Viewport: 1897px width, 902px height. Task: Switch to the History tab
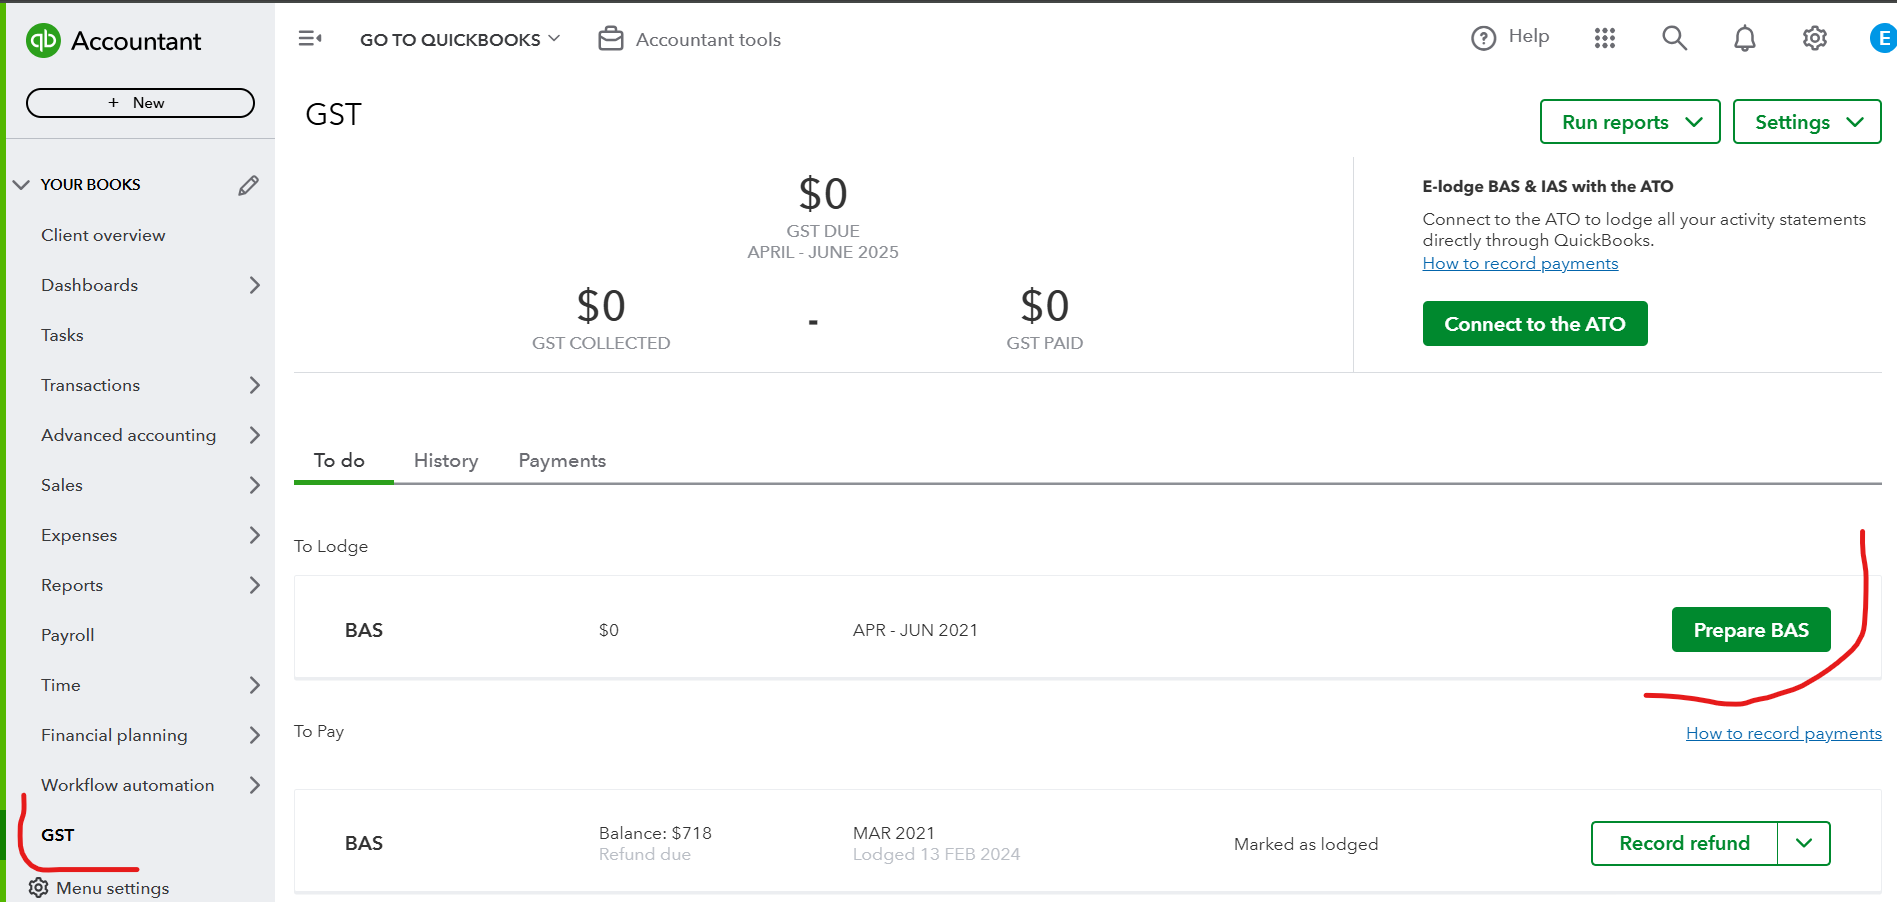(x=446, y=460)
